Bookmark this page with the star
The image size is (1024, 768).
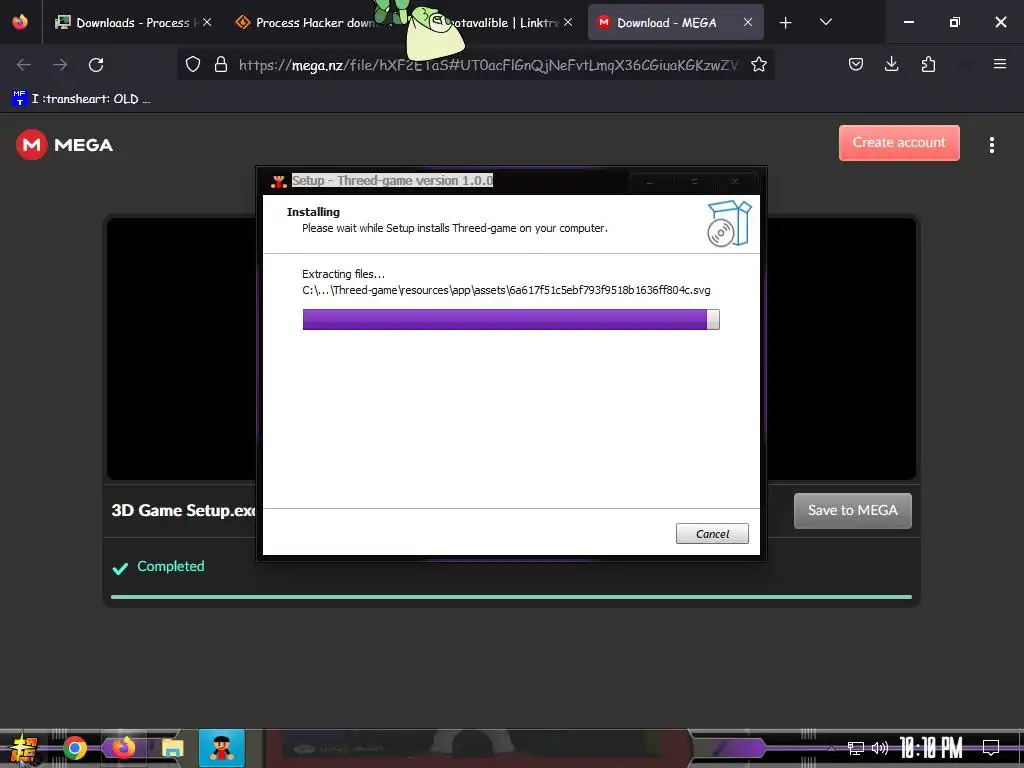[759, 65]
